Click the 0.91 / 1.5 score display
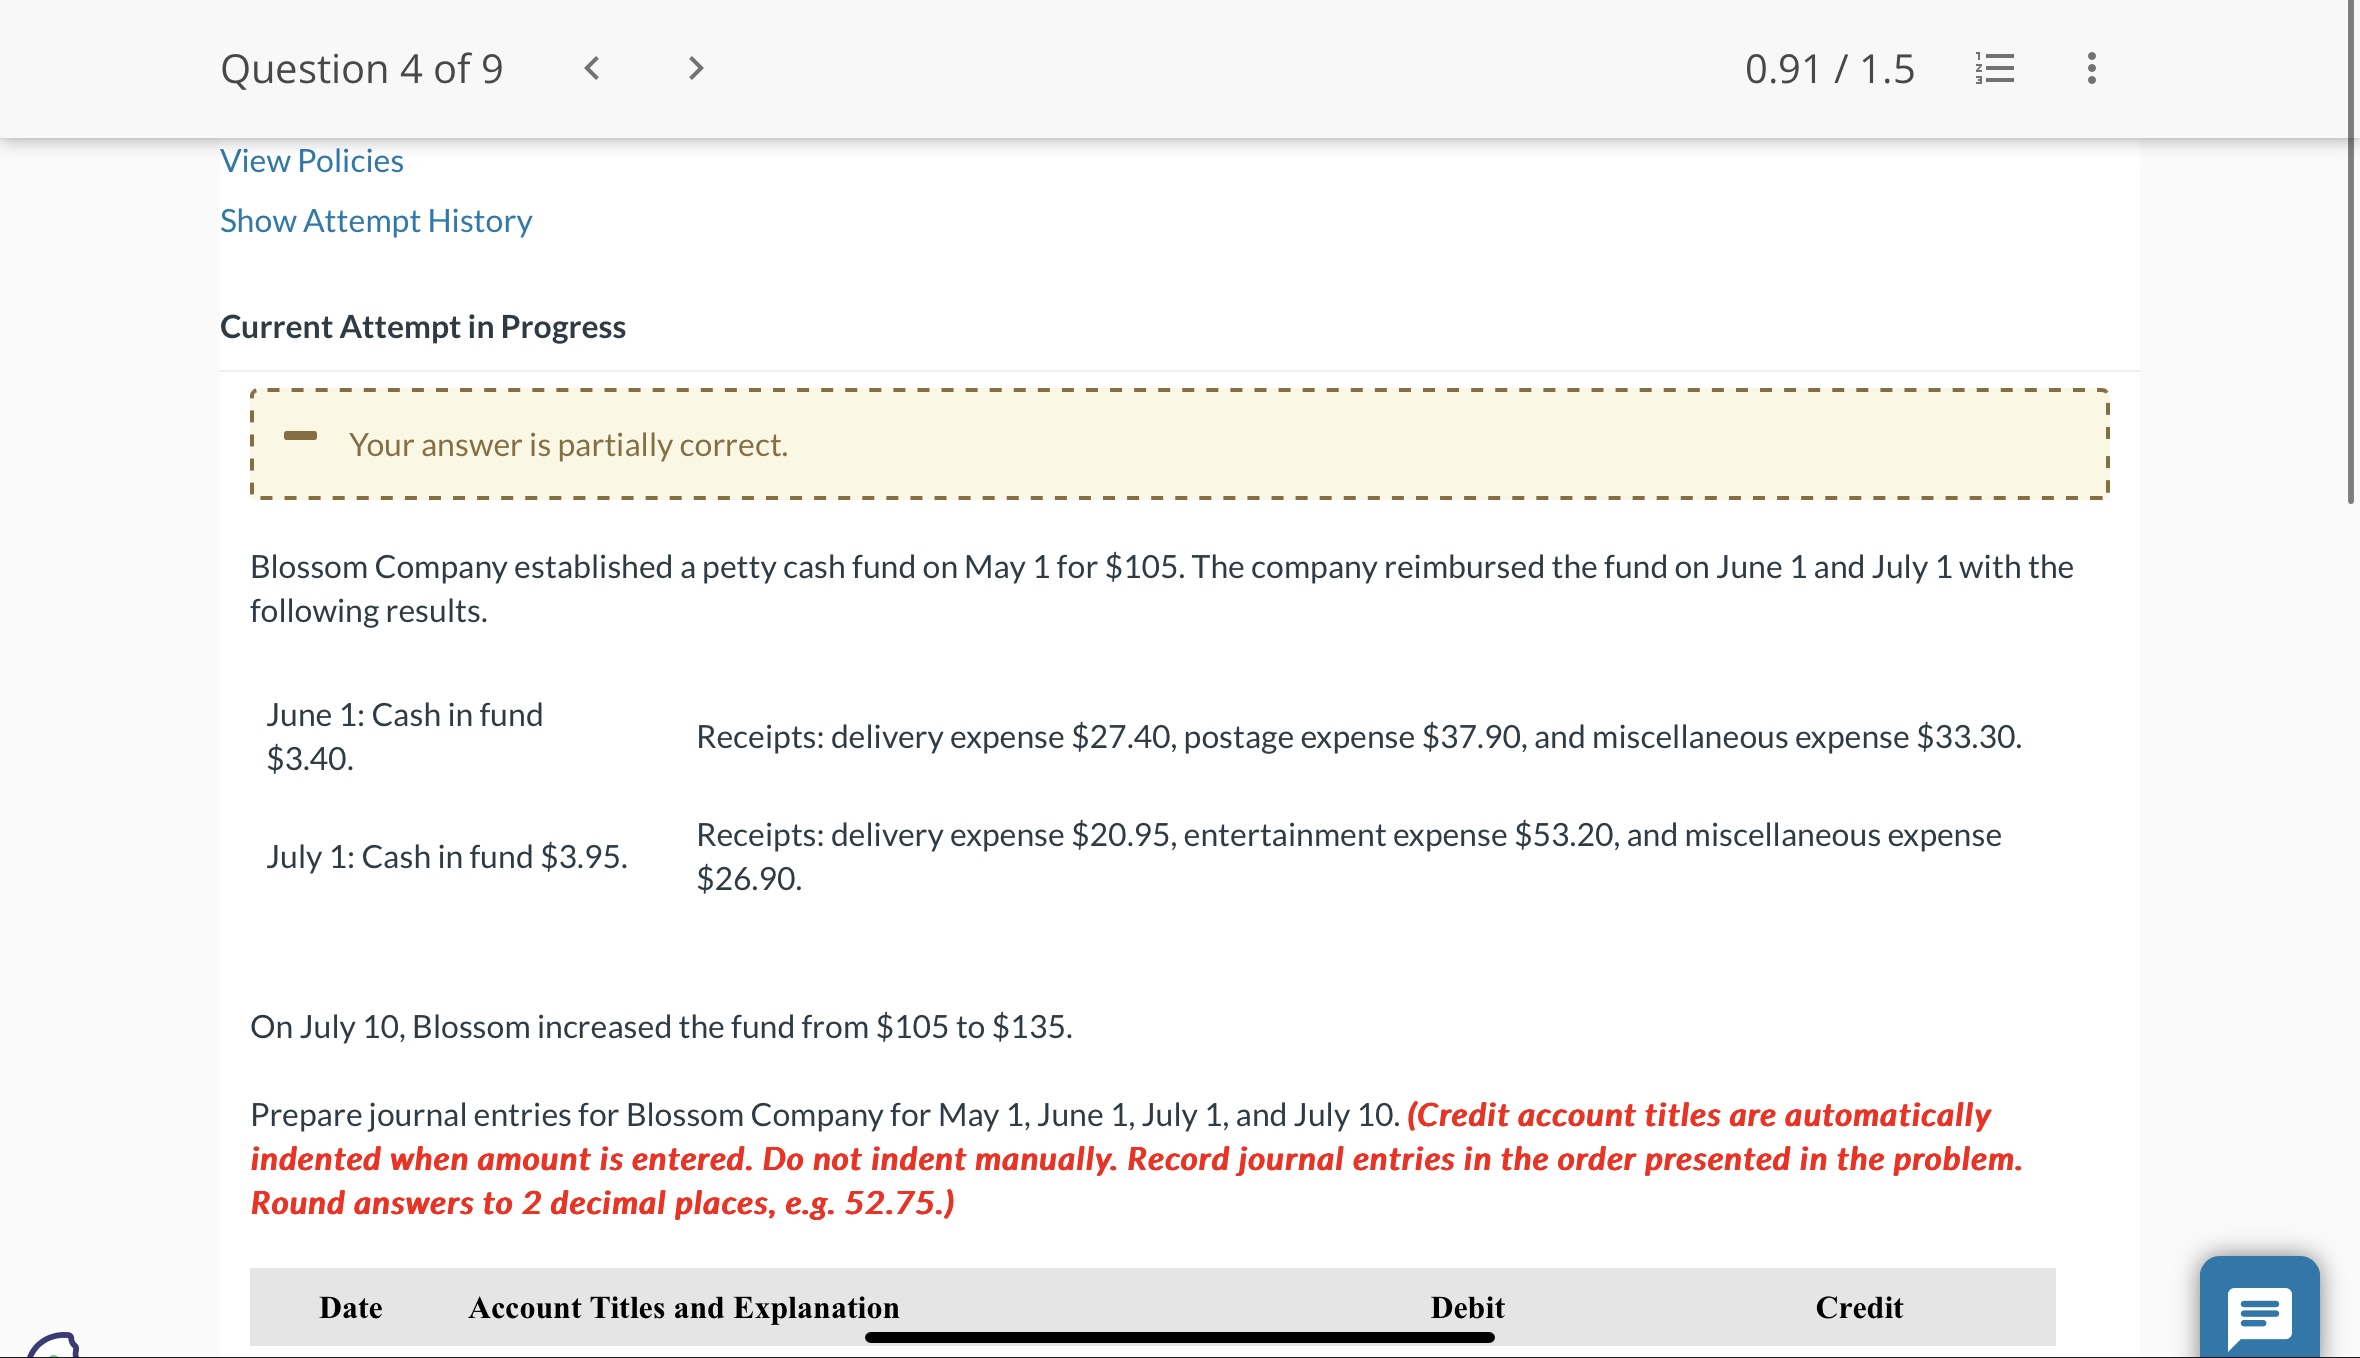 coord(1829,69)
